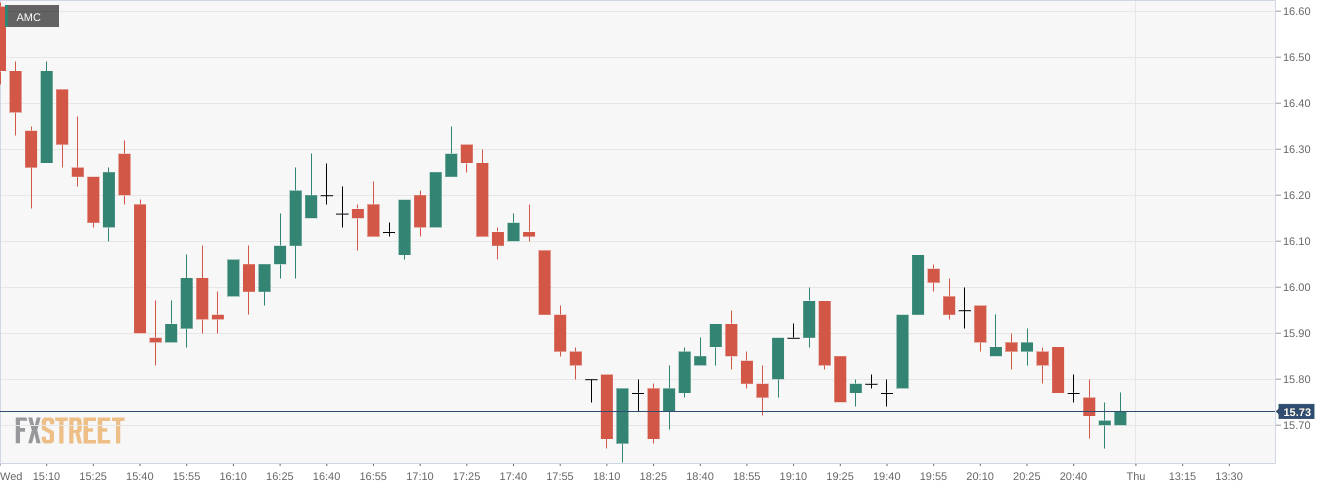This screenshot has width=1340, height=489.
Task: Select the 16.00 price level label
Action: (1297, 287)
